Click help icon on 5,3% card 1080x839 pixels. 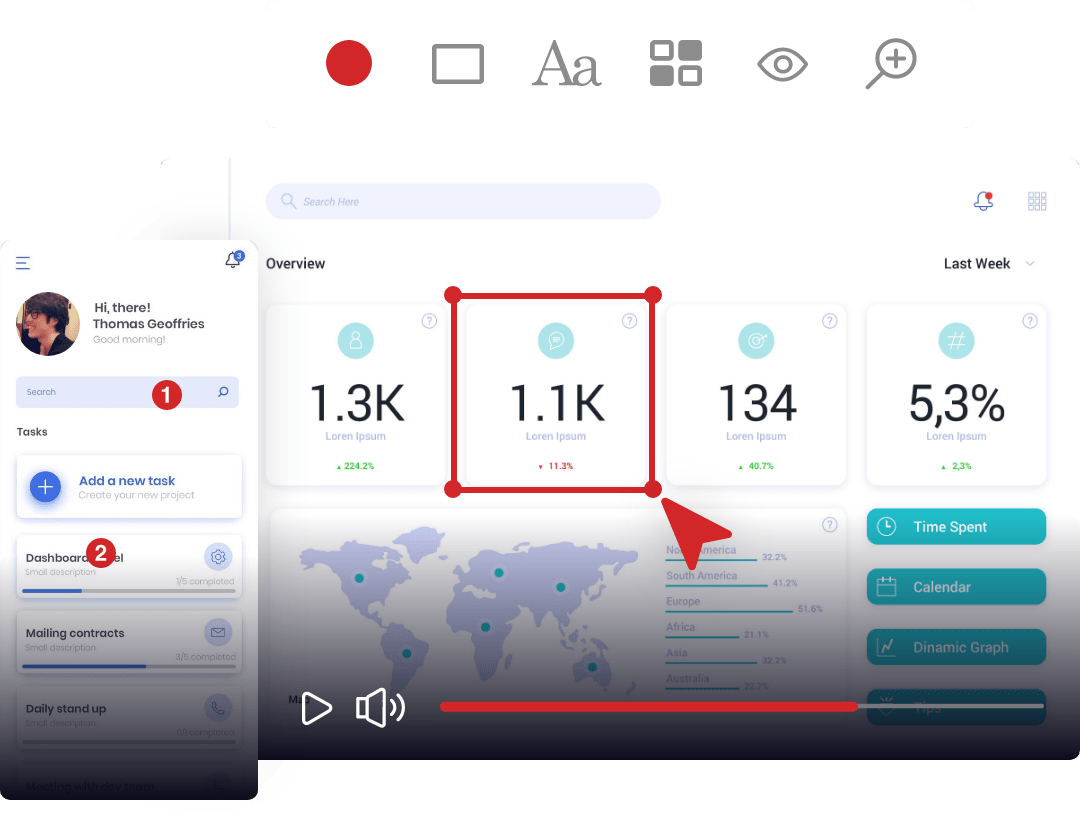coord(1029,321)
